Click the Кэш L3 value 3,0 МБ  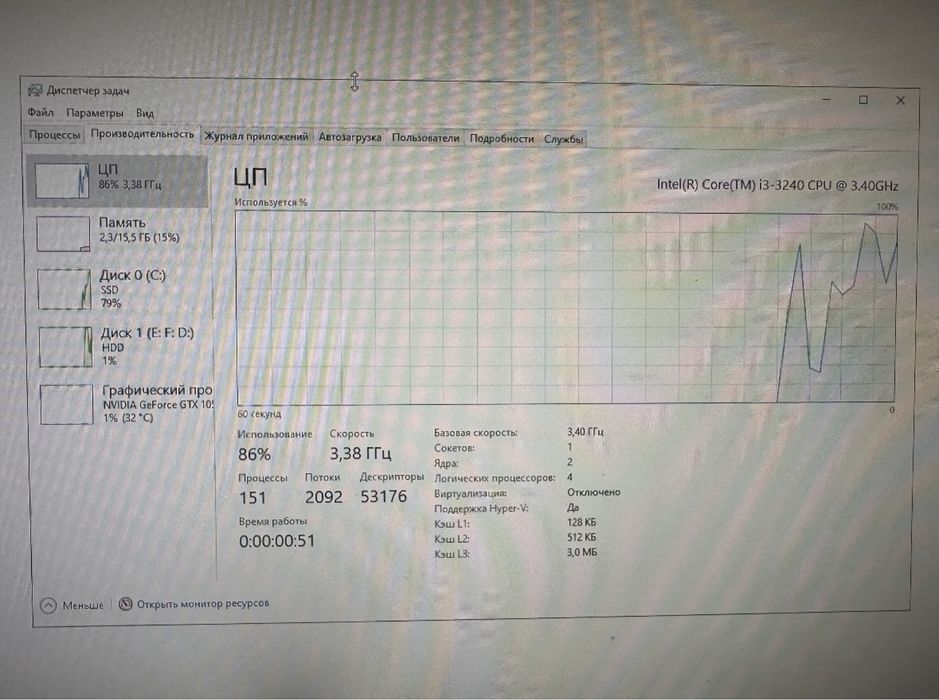[581, 553]
